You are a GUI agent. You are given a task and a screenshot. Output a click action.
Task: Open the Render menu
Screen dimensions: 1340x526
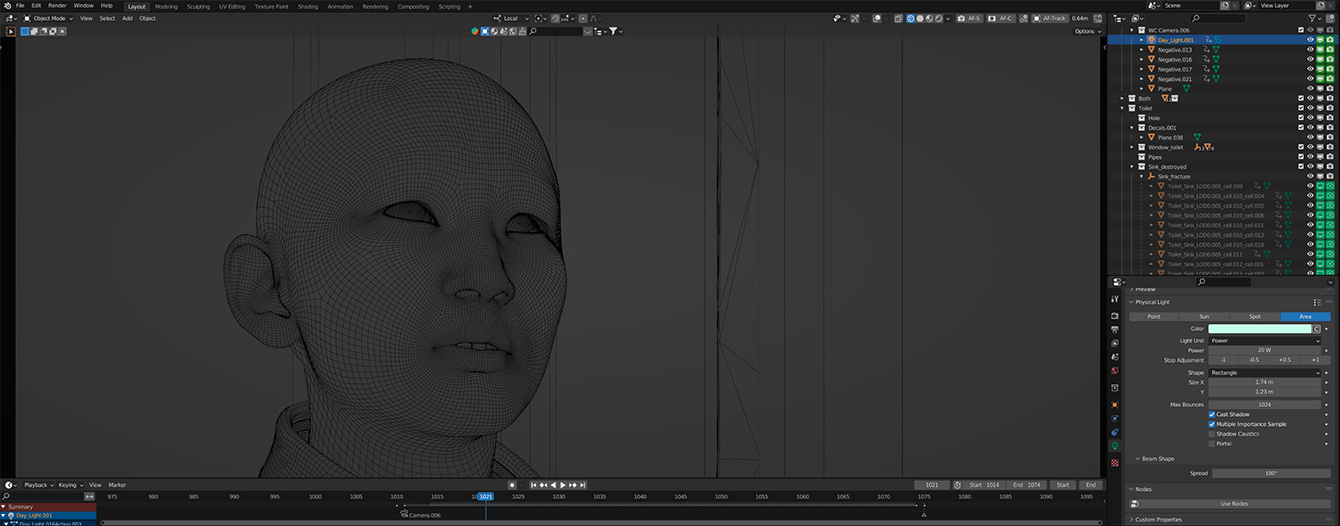coord(58,6)
